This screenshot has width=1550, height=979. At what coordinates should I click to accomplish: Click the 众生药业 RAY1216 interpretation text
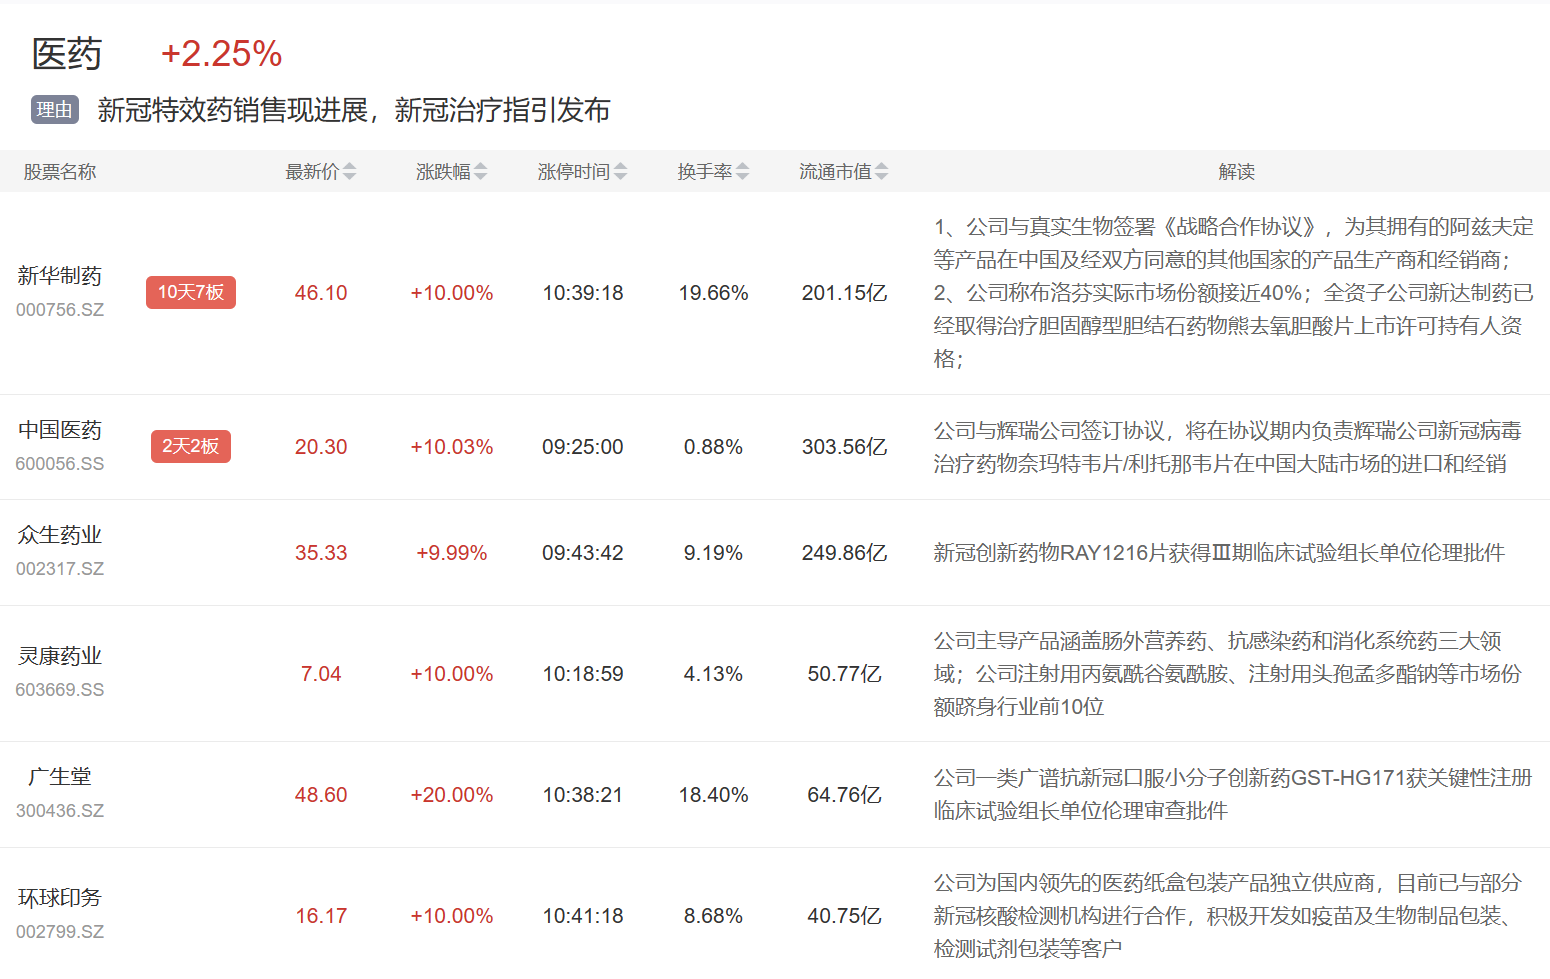pyautogui.click(x=1219, y=553)
